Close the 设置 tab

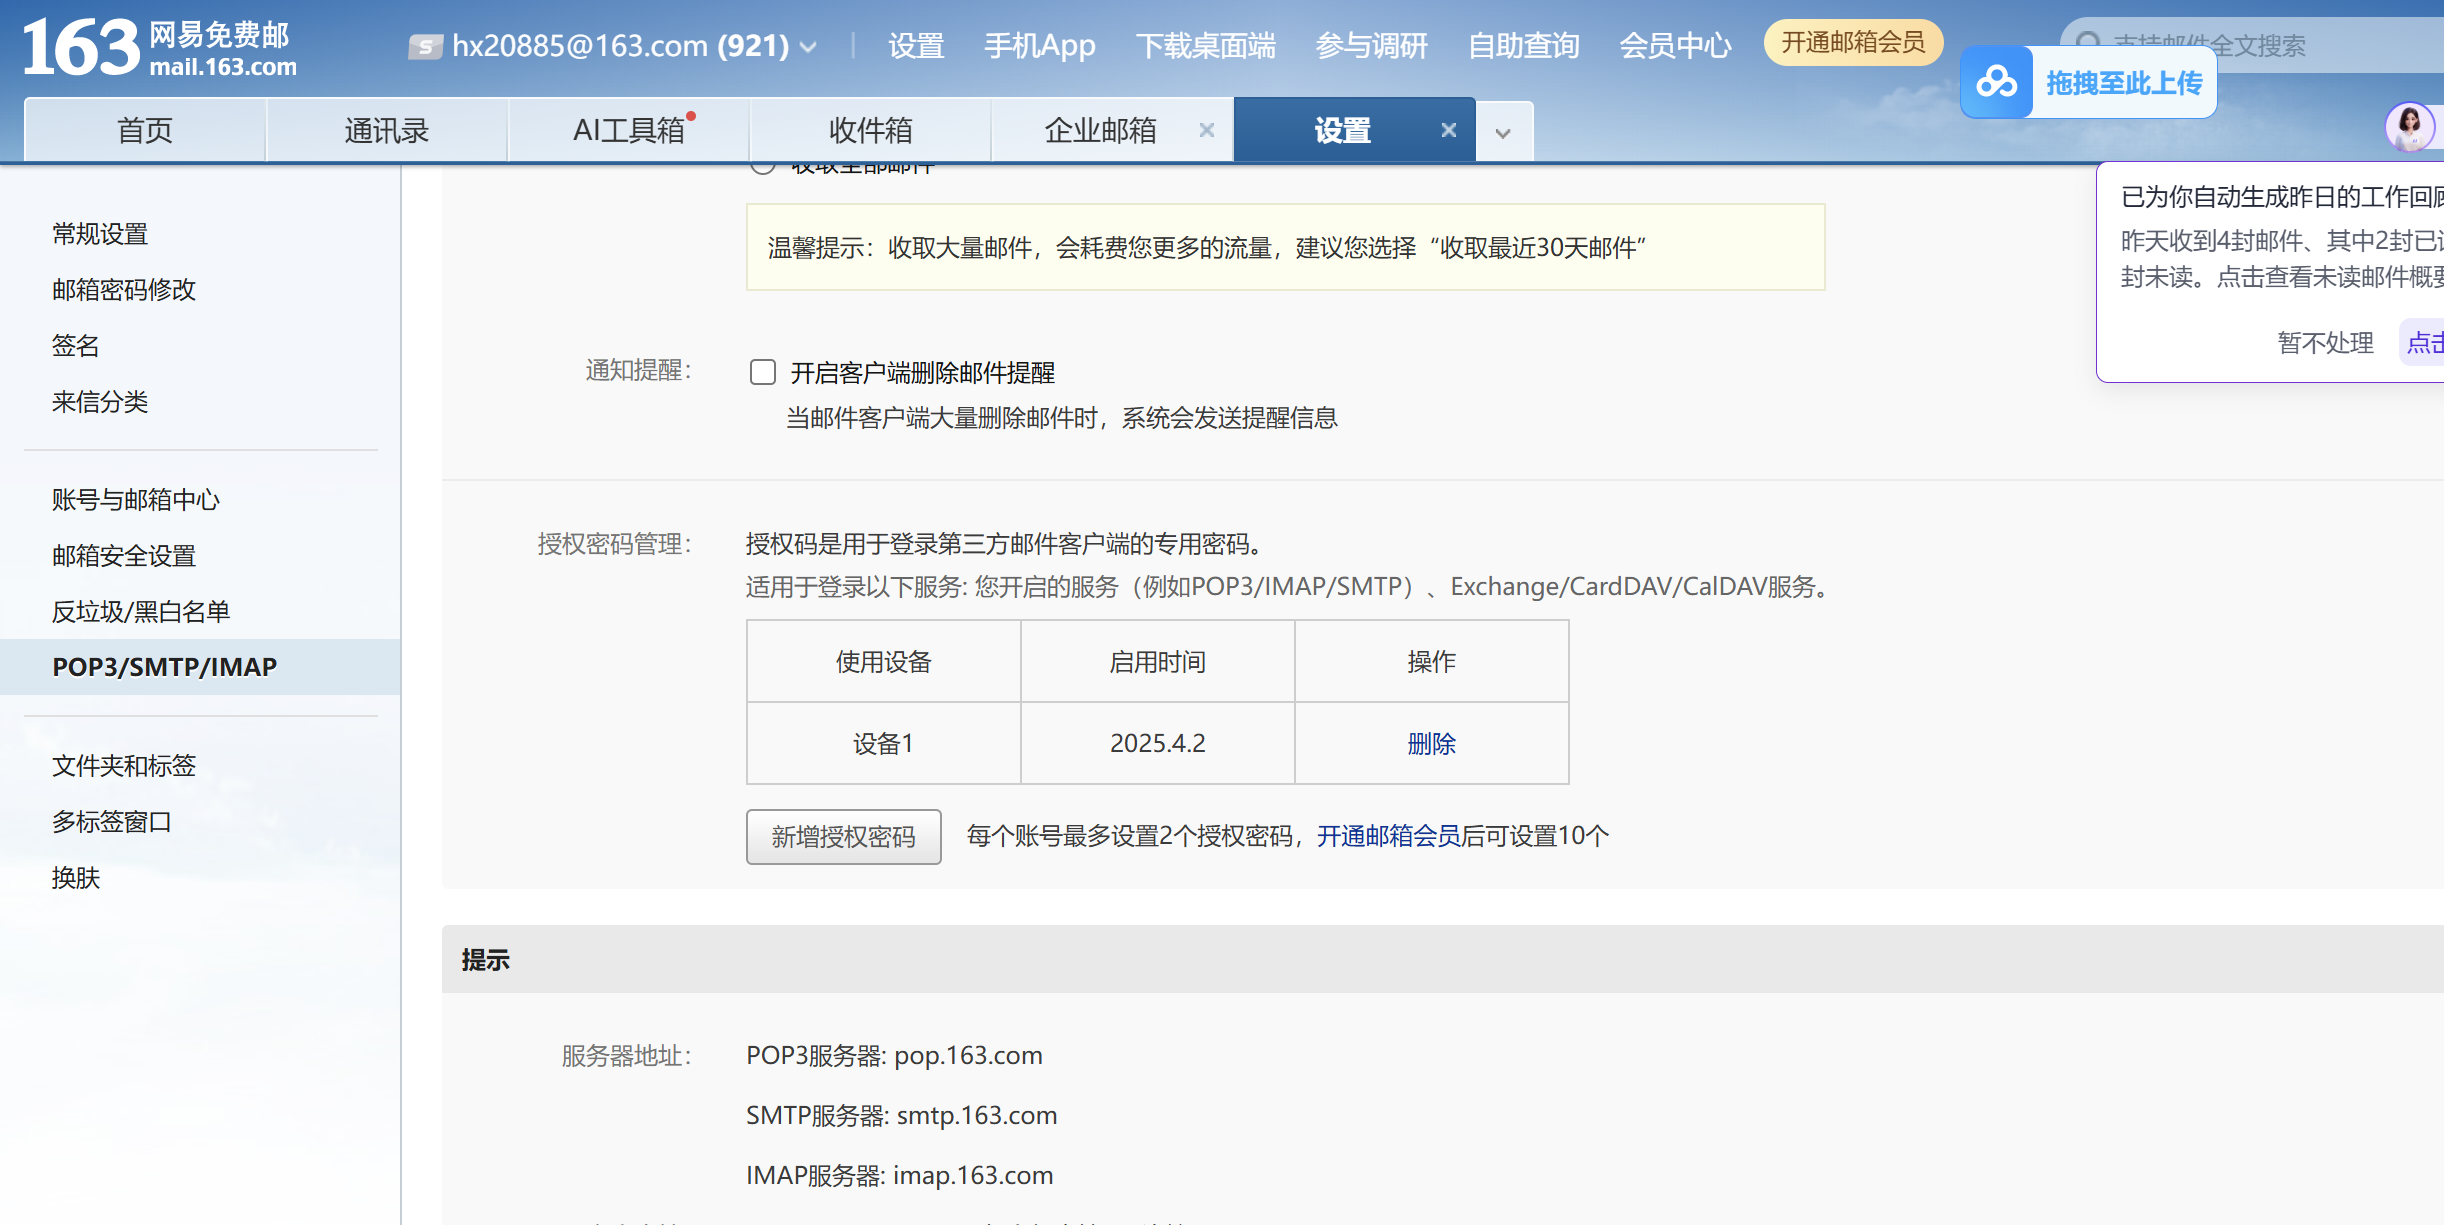click(x=1449, y=130)
